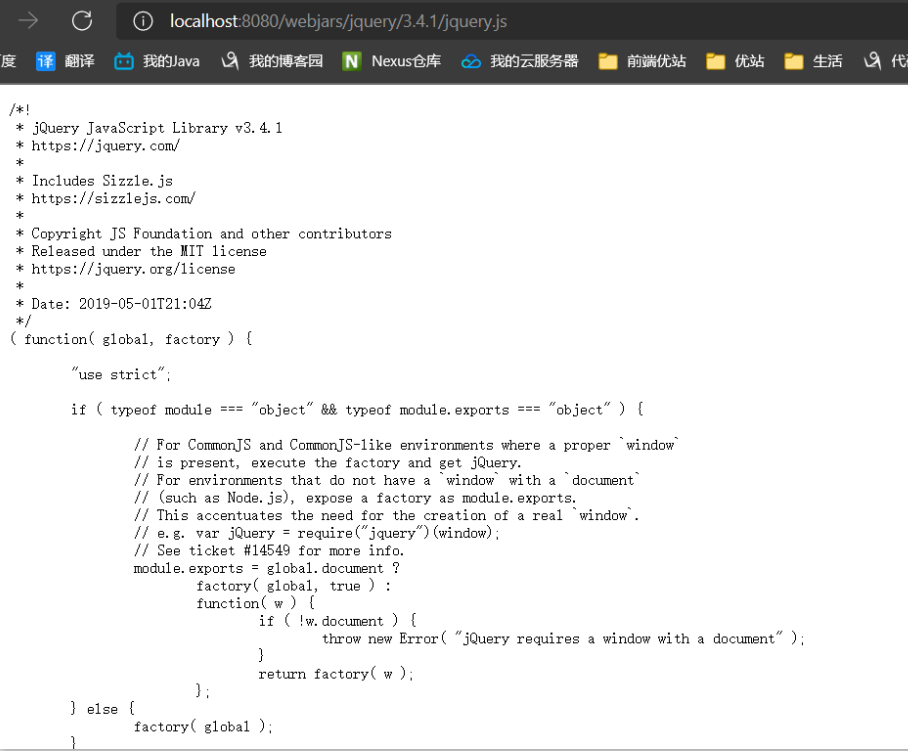Click the text "Includes Sizzle.js"
Screen dimensions: 908x751
102,181
